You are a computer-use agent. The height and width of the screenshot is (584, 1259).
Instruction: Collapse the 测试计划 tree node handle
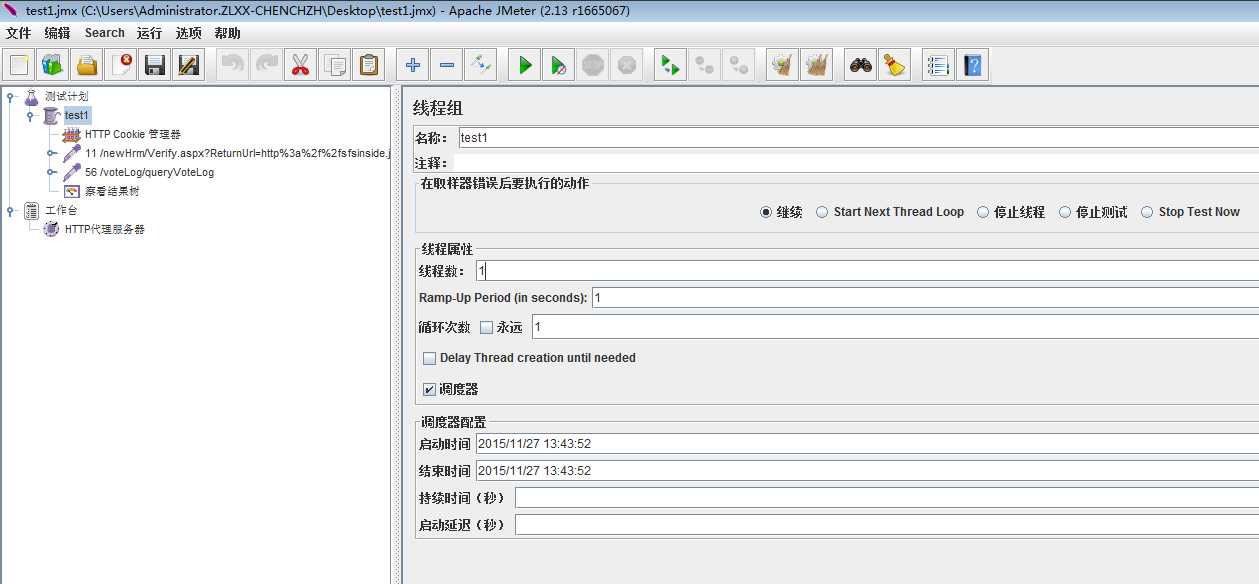pyautogui.click(x=11, y=97)
